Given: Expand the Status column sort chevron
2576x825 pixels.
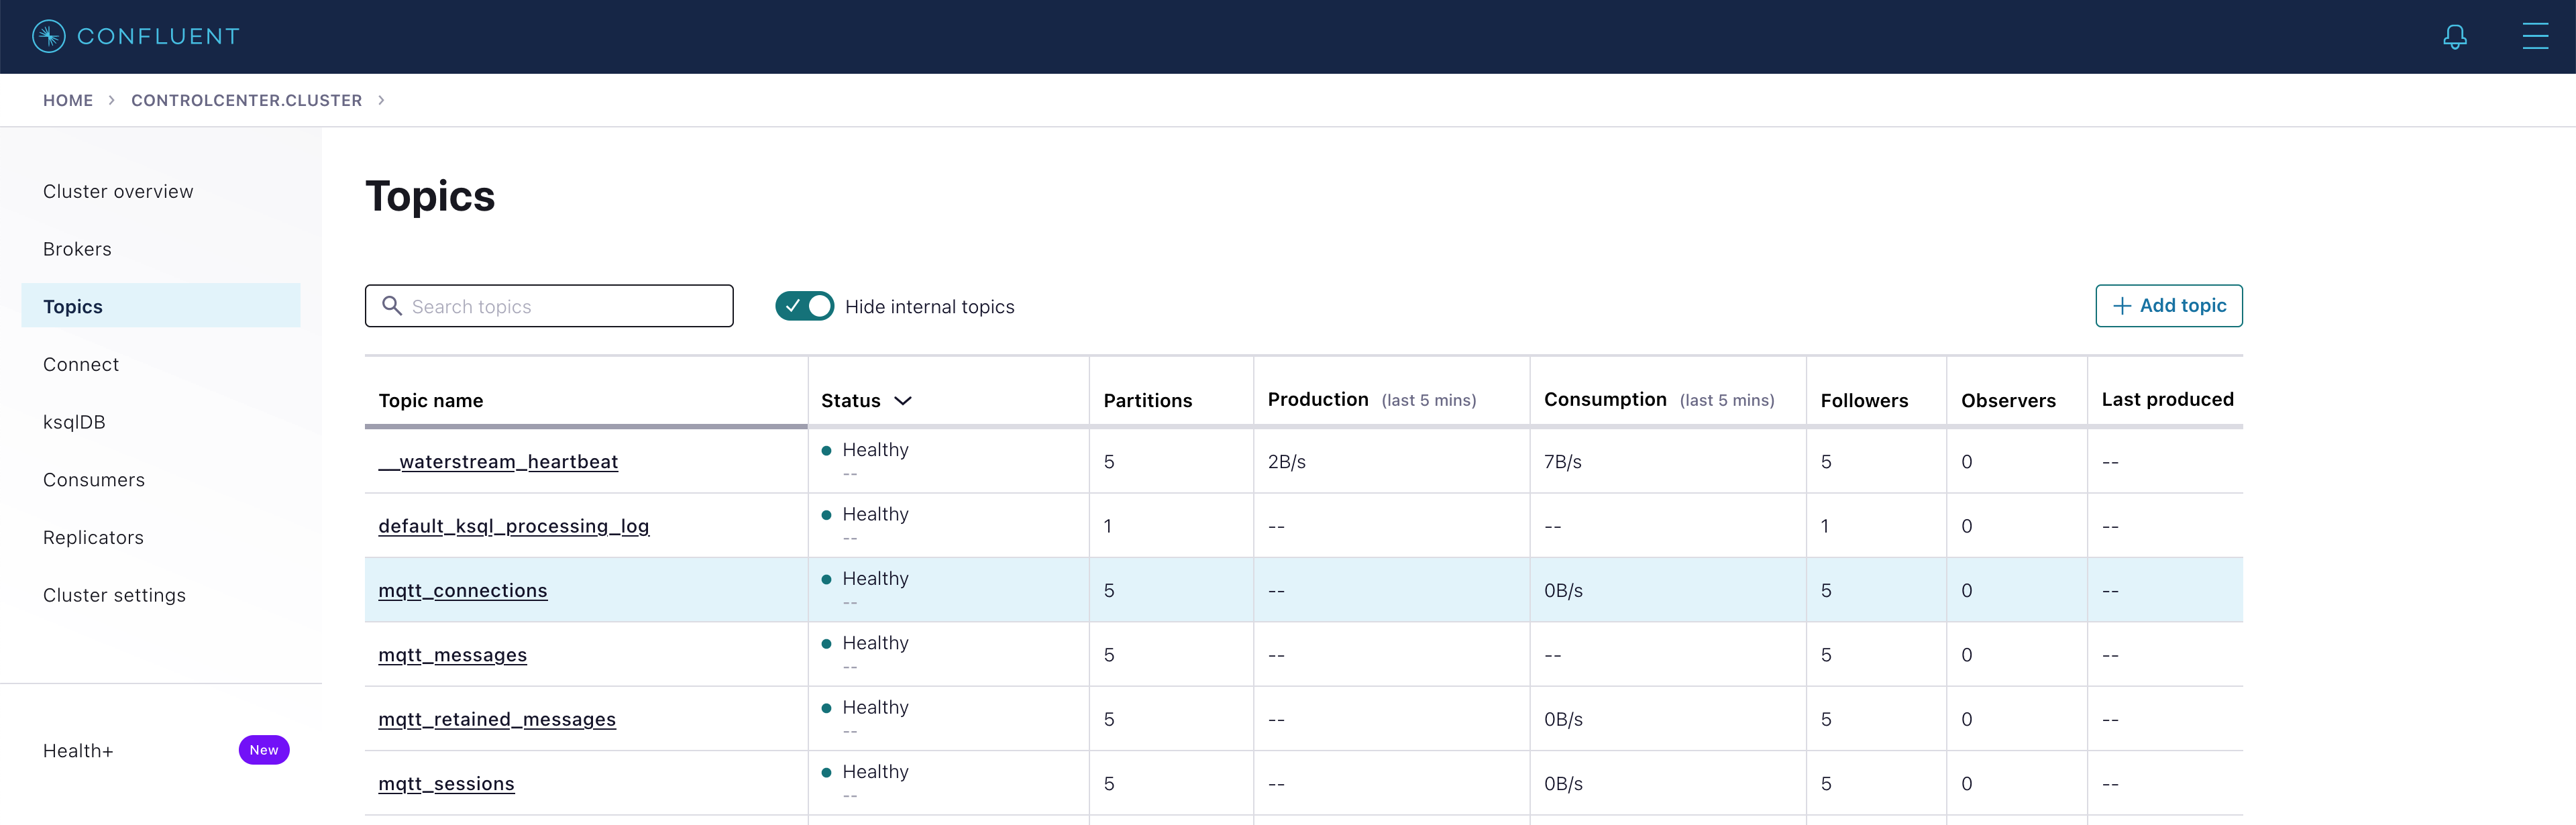Looking at the screenshot, I should [x=903, y=401].
